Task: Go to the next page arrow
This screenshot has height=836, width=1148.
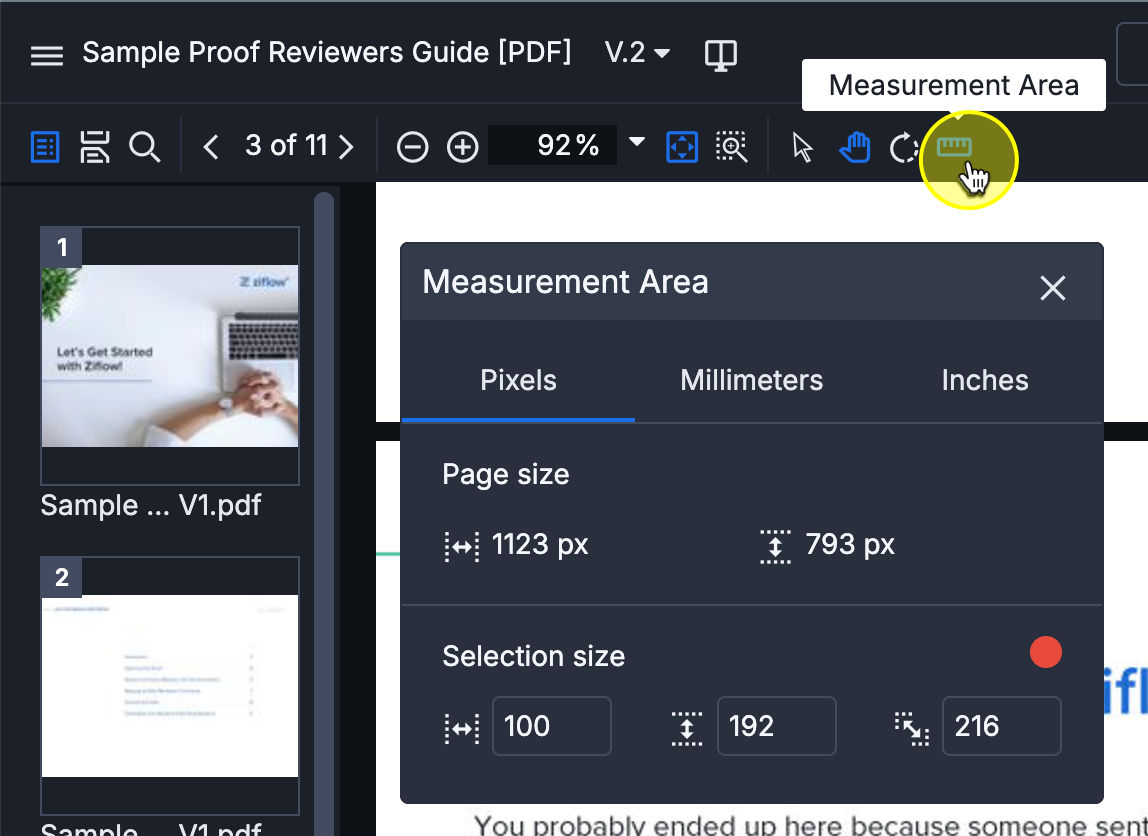Action: coord(346,147)
